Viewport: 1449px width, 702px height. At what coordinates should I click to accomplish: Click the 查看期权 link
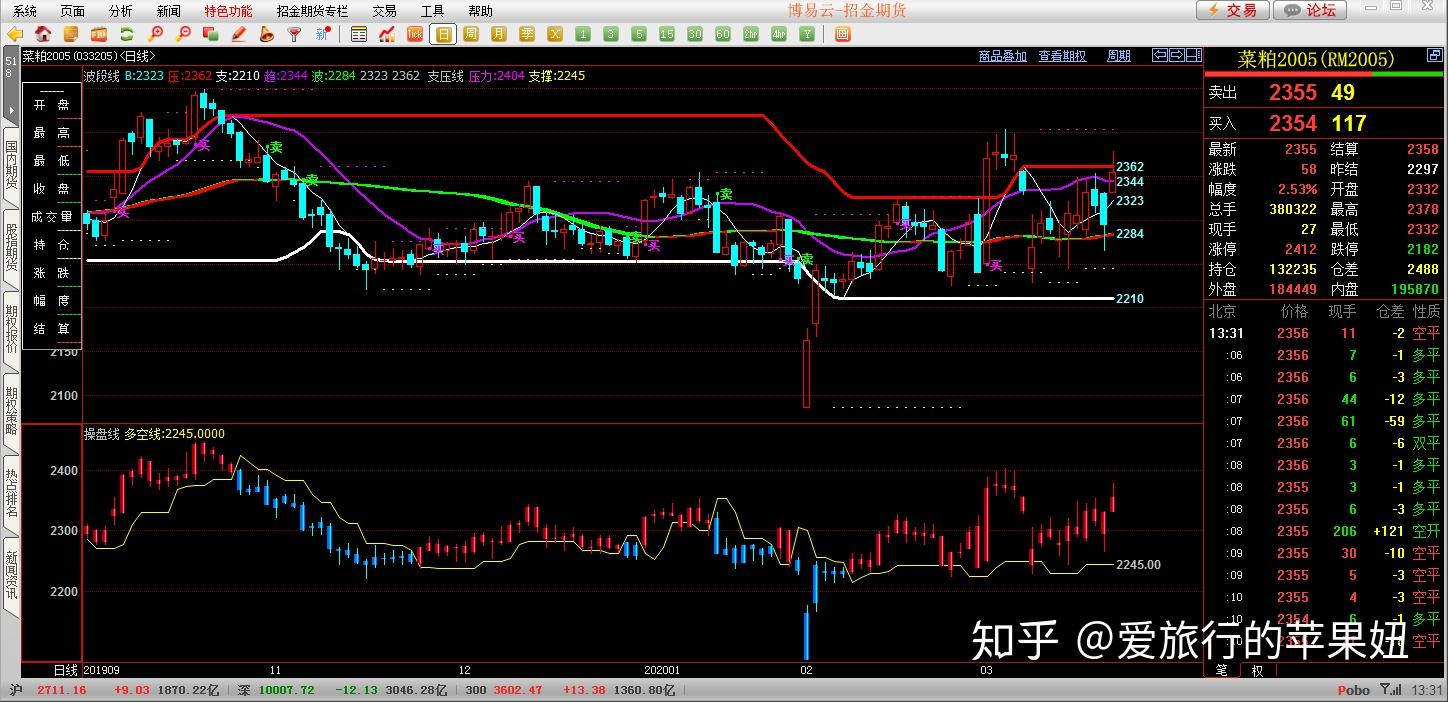coord(1062,56)
